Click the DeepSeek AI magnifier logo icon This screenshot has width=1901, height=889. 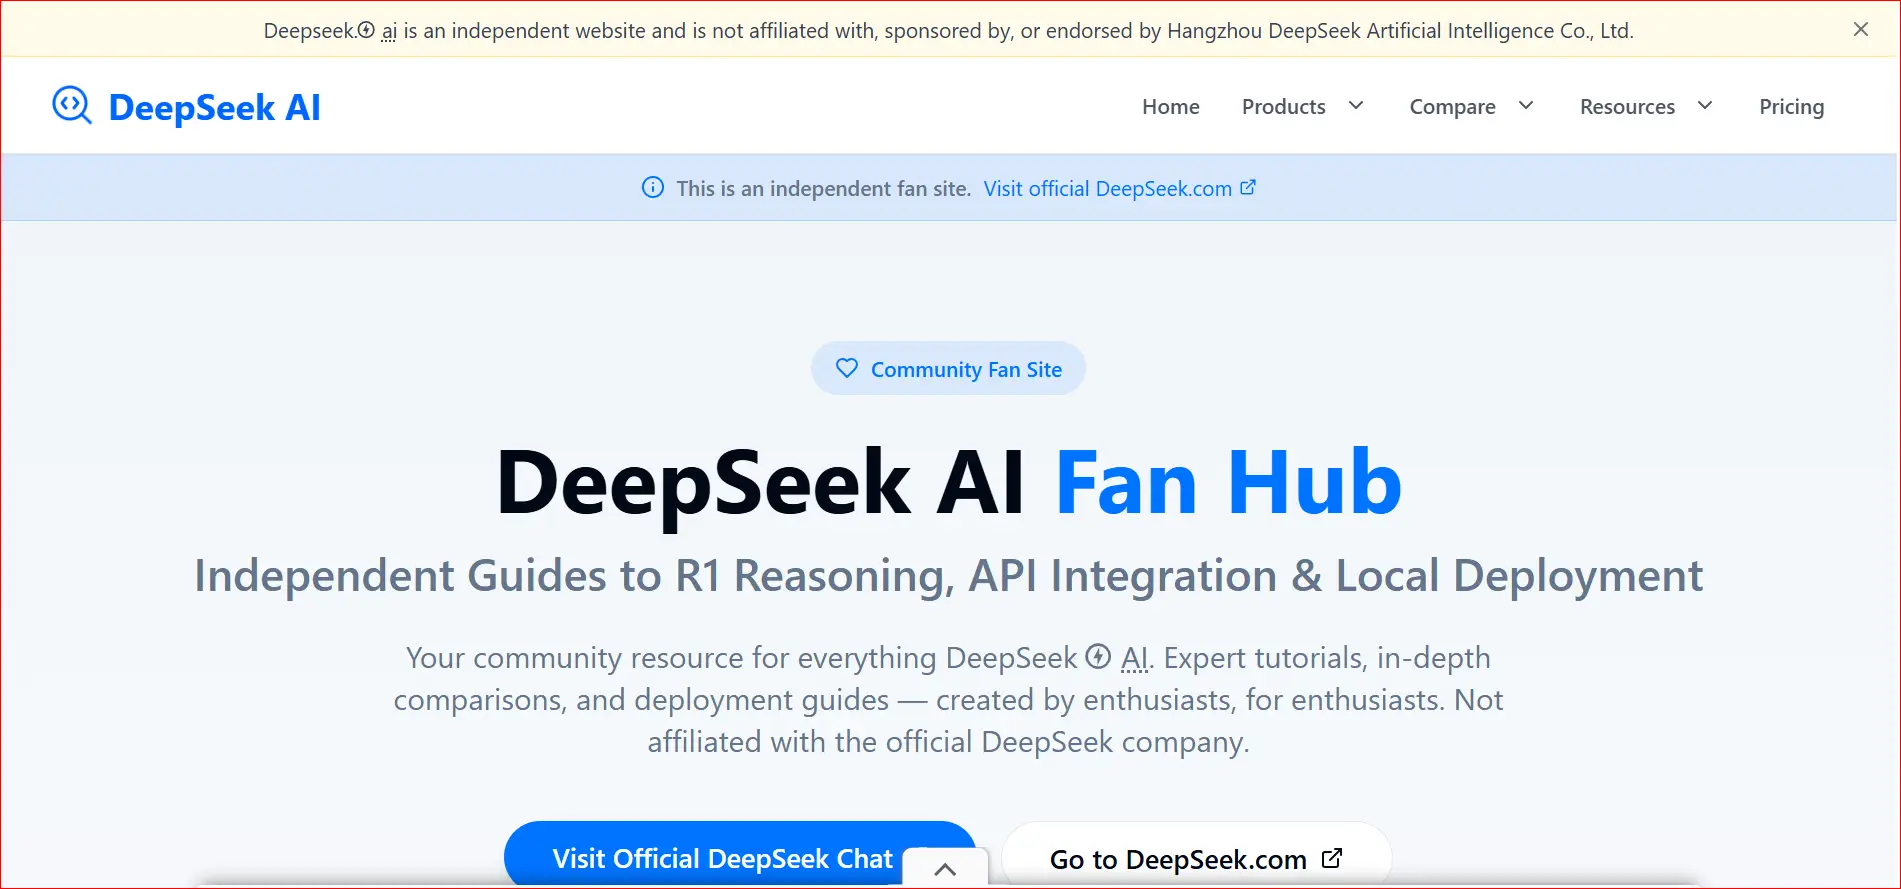(71, 105)
